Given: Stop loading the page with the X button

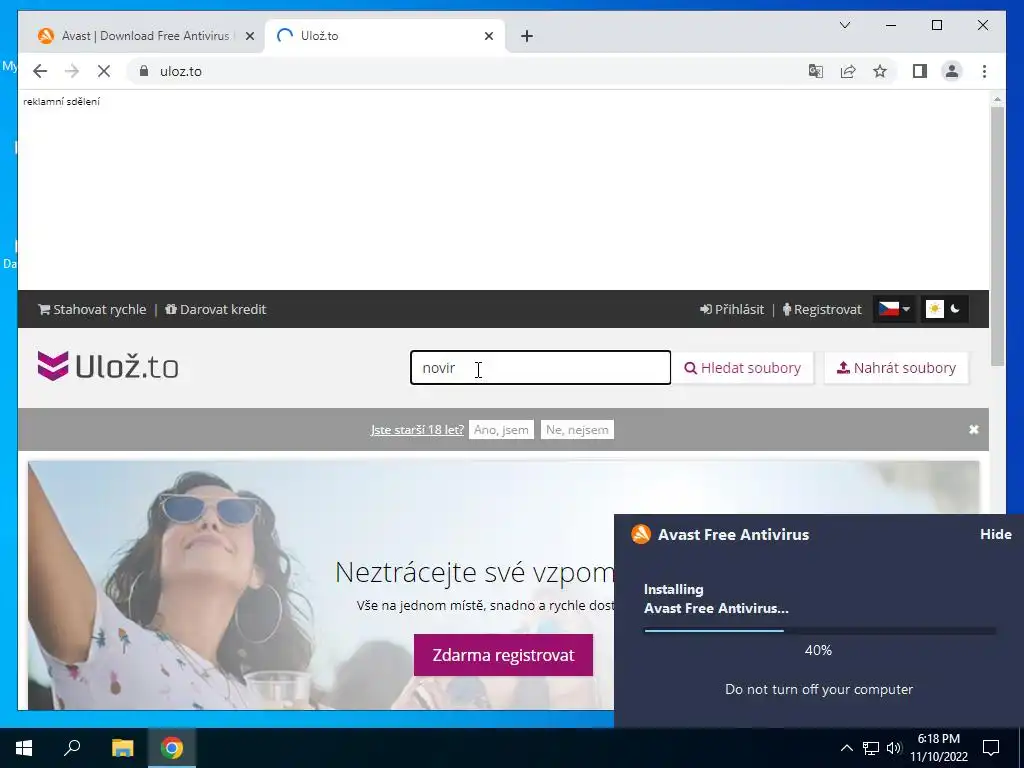Looking at the screenshot, I should click(104, 71).
